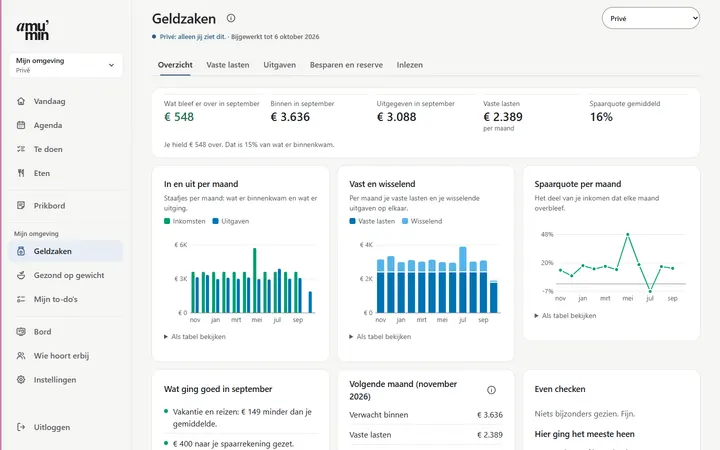Click the '€ 3.088' Uitgegeven in september value

397,117
